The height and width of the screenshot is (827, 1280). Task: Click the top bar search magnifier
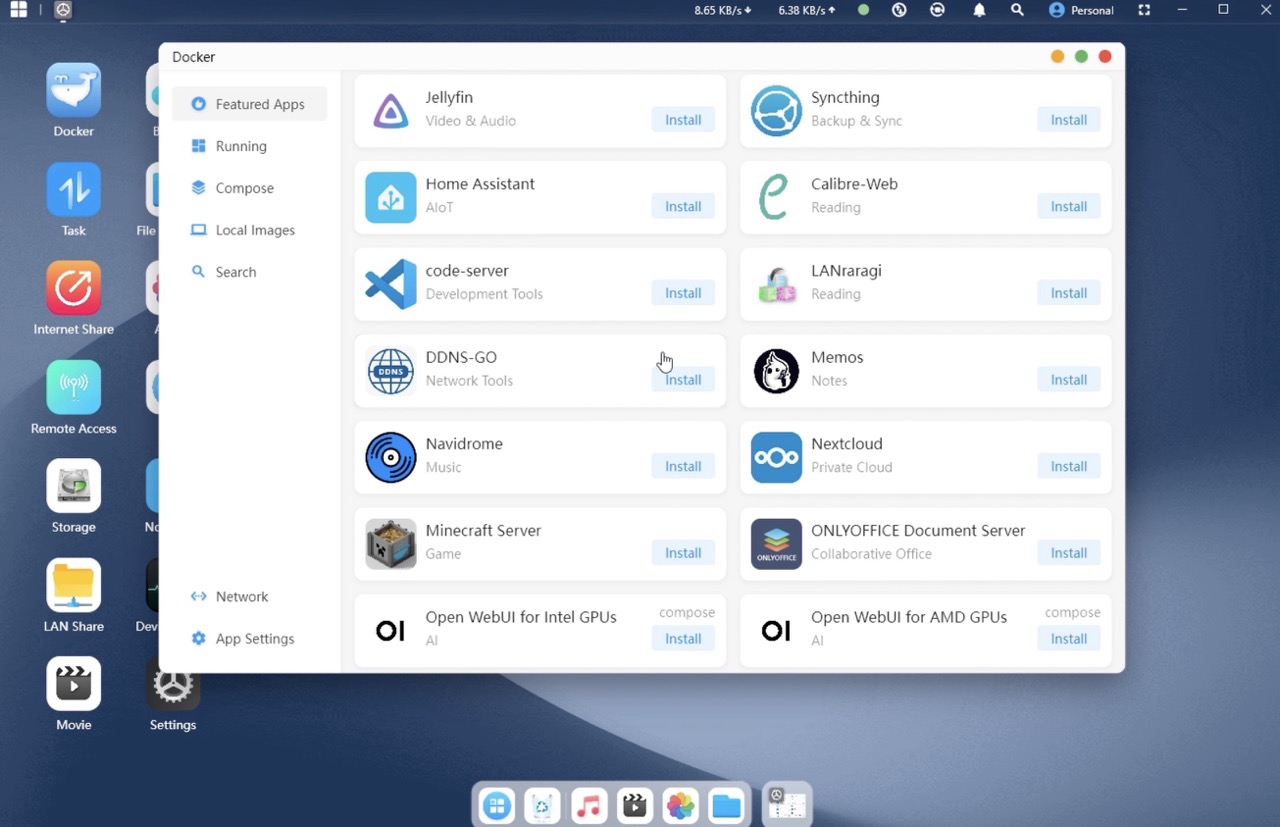click(1017, 10)
